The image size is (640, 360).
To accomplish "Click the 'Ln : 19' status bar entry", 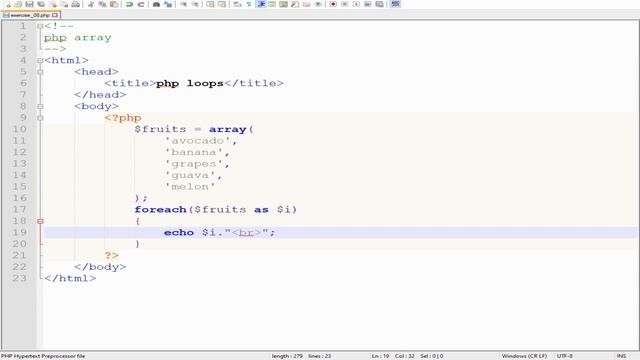I will point(380,356).
